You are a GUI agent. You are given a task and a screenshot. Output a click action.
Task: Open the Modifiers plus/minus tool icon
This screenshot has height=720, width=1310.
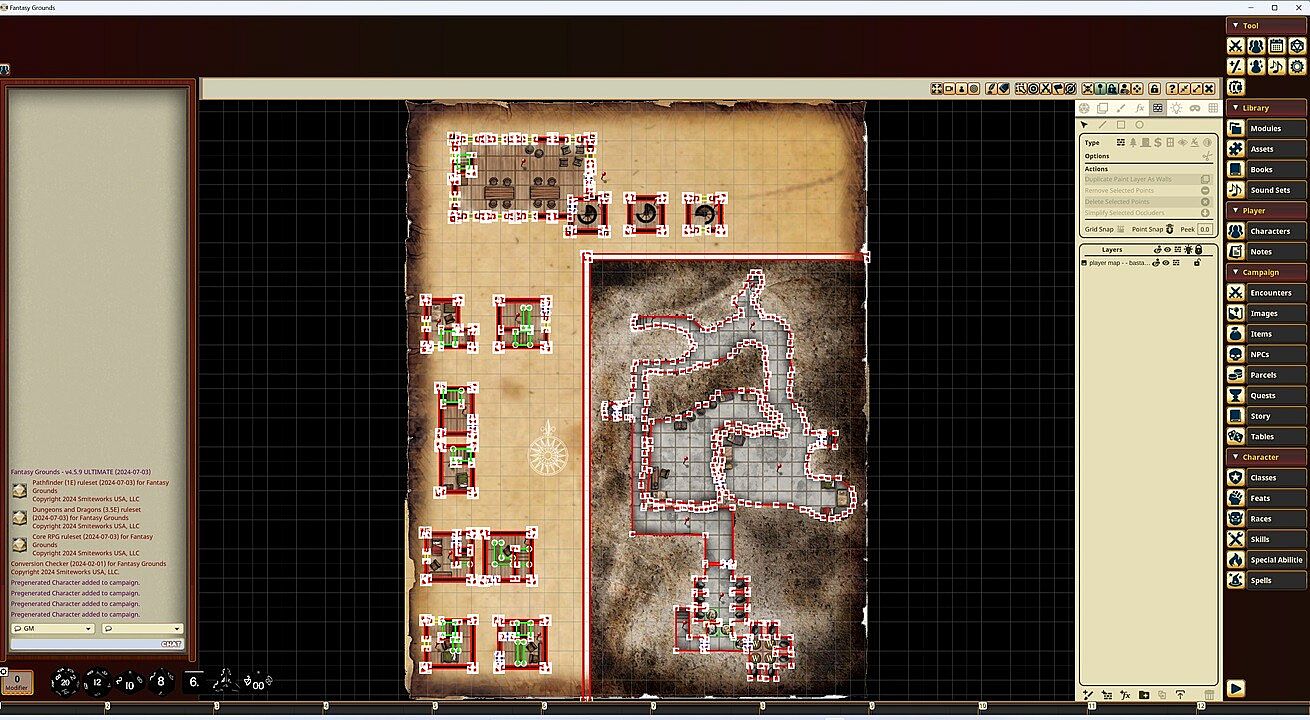[1235, 67]
